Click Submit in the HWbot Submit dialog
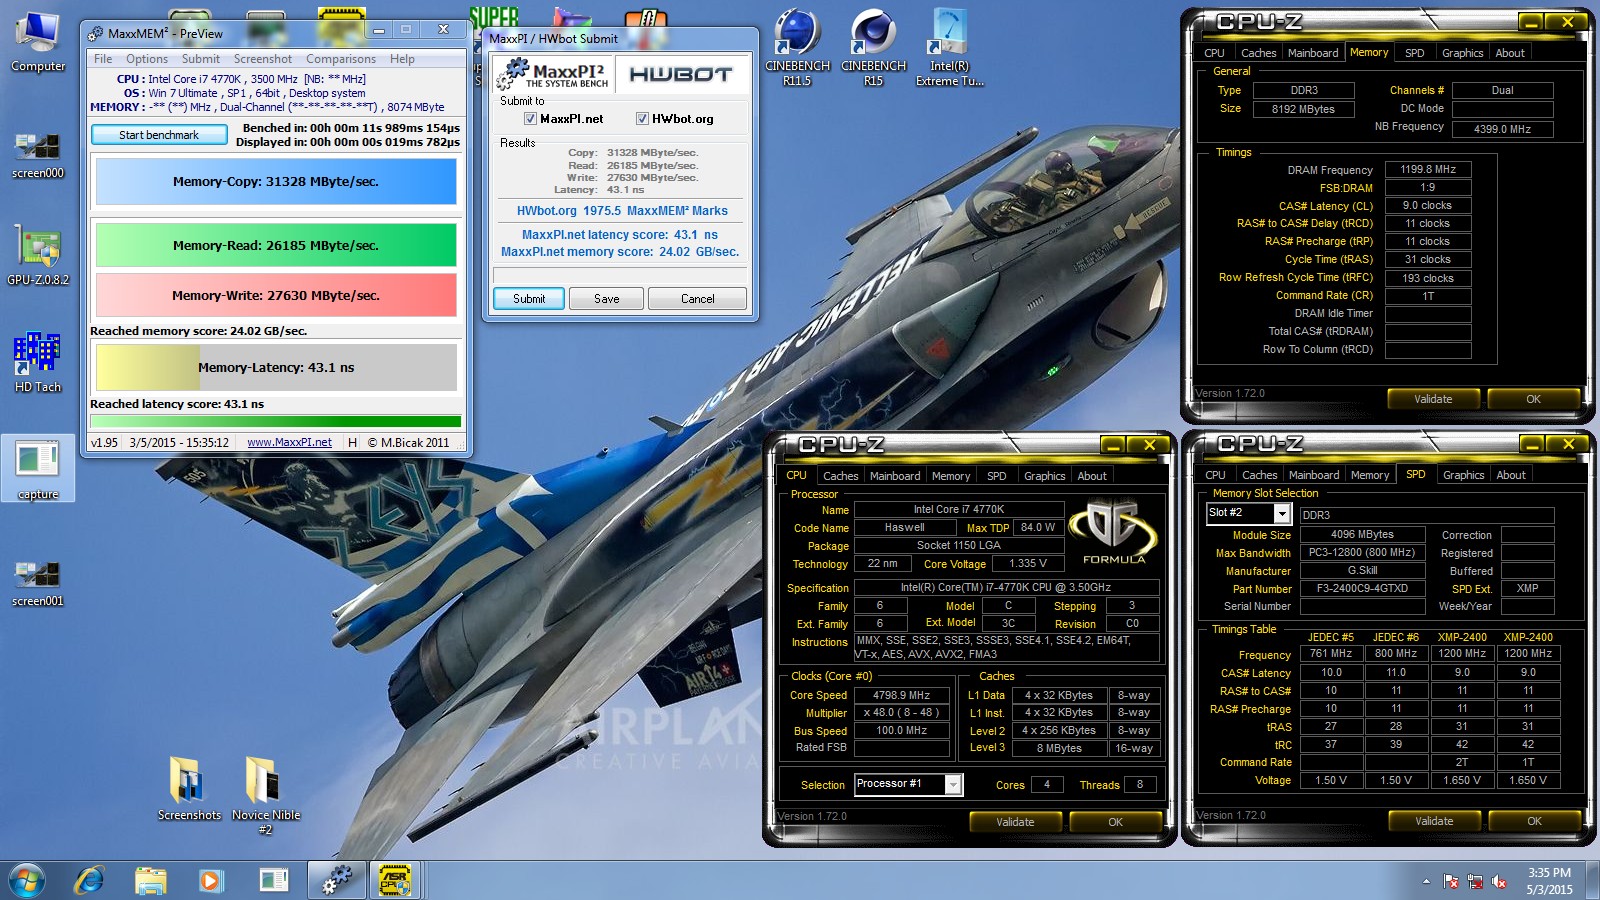The image size is (1600, 900). (529, 299)
